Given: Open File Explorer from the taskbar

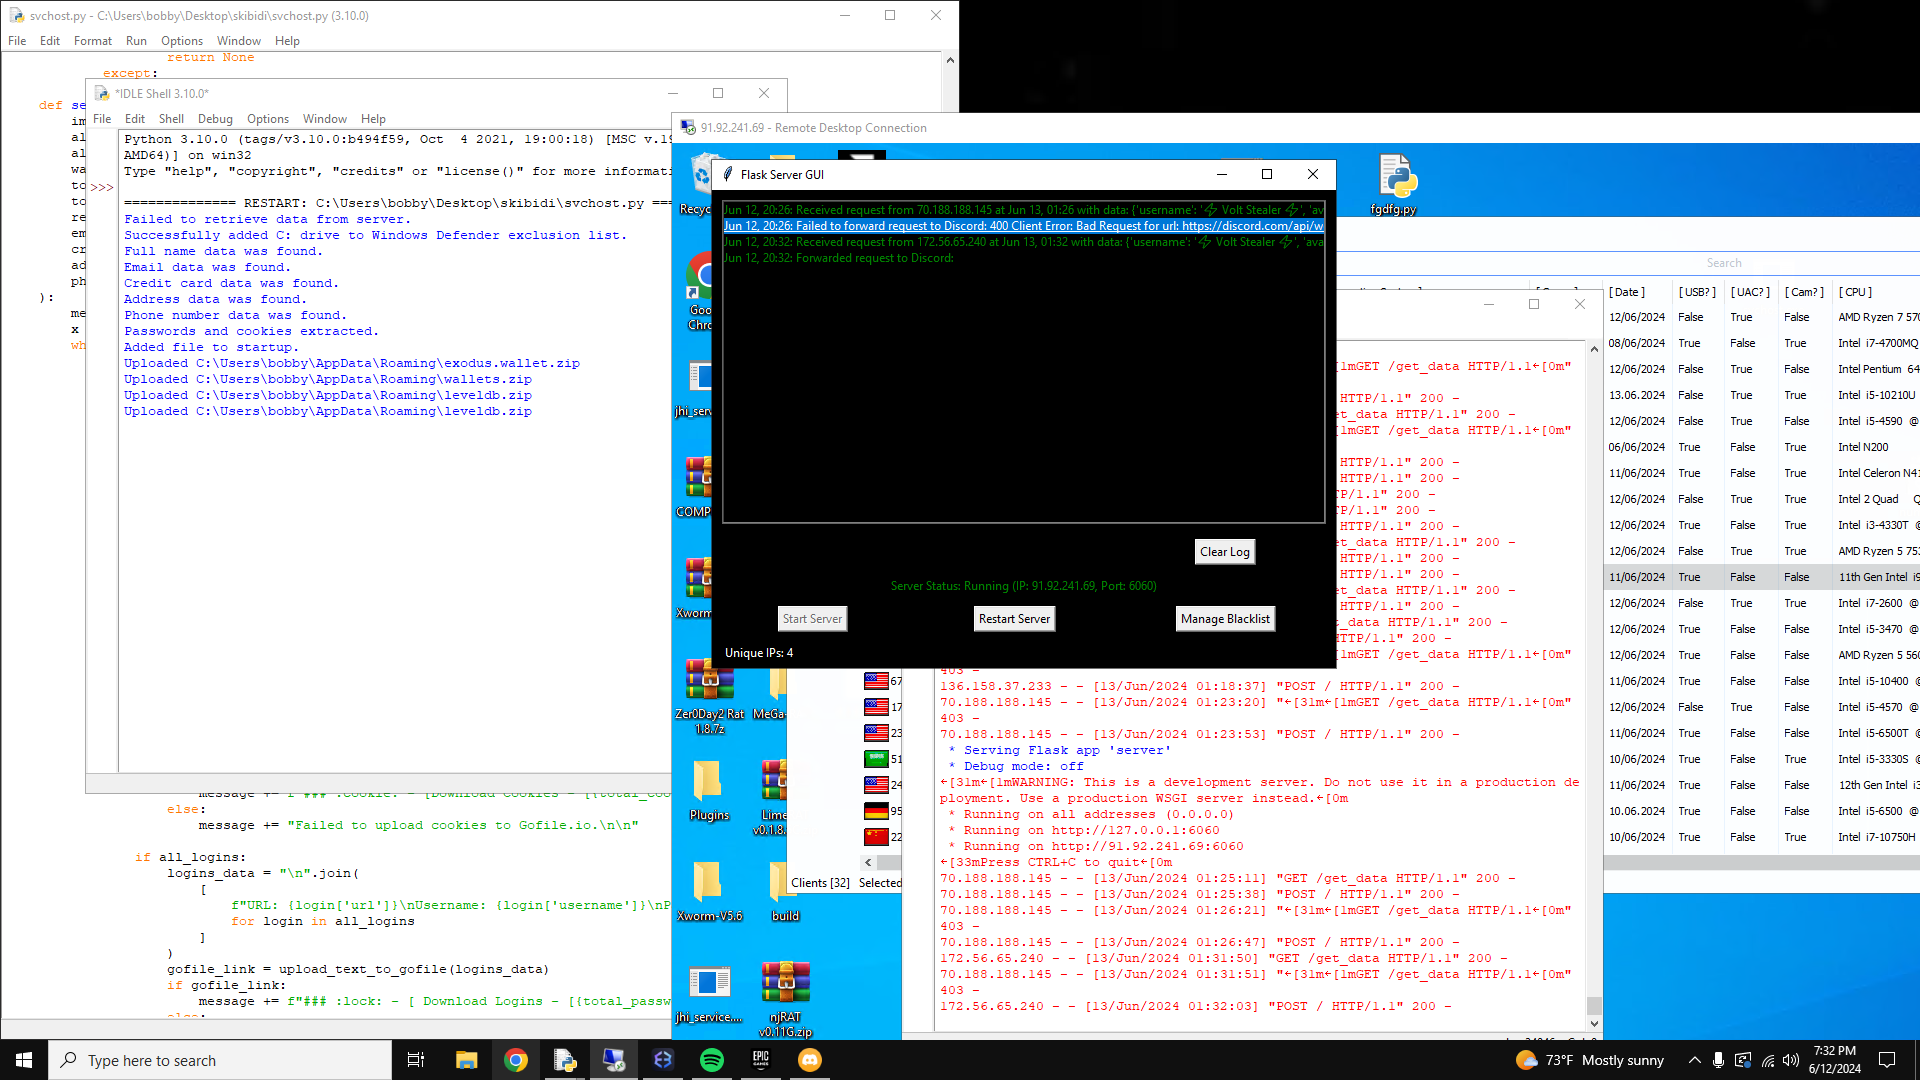Looking at the screenshot, I should click(467, 1060).
